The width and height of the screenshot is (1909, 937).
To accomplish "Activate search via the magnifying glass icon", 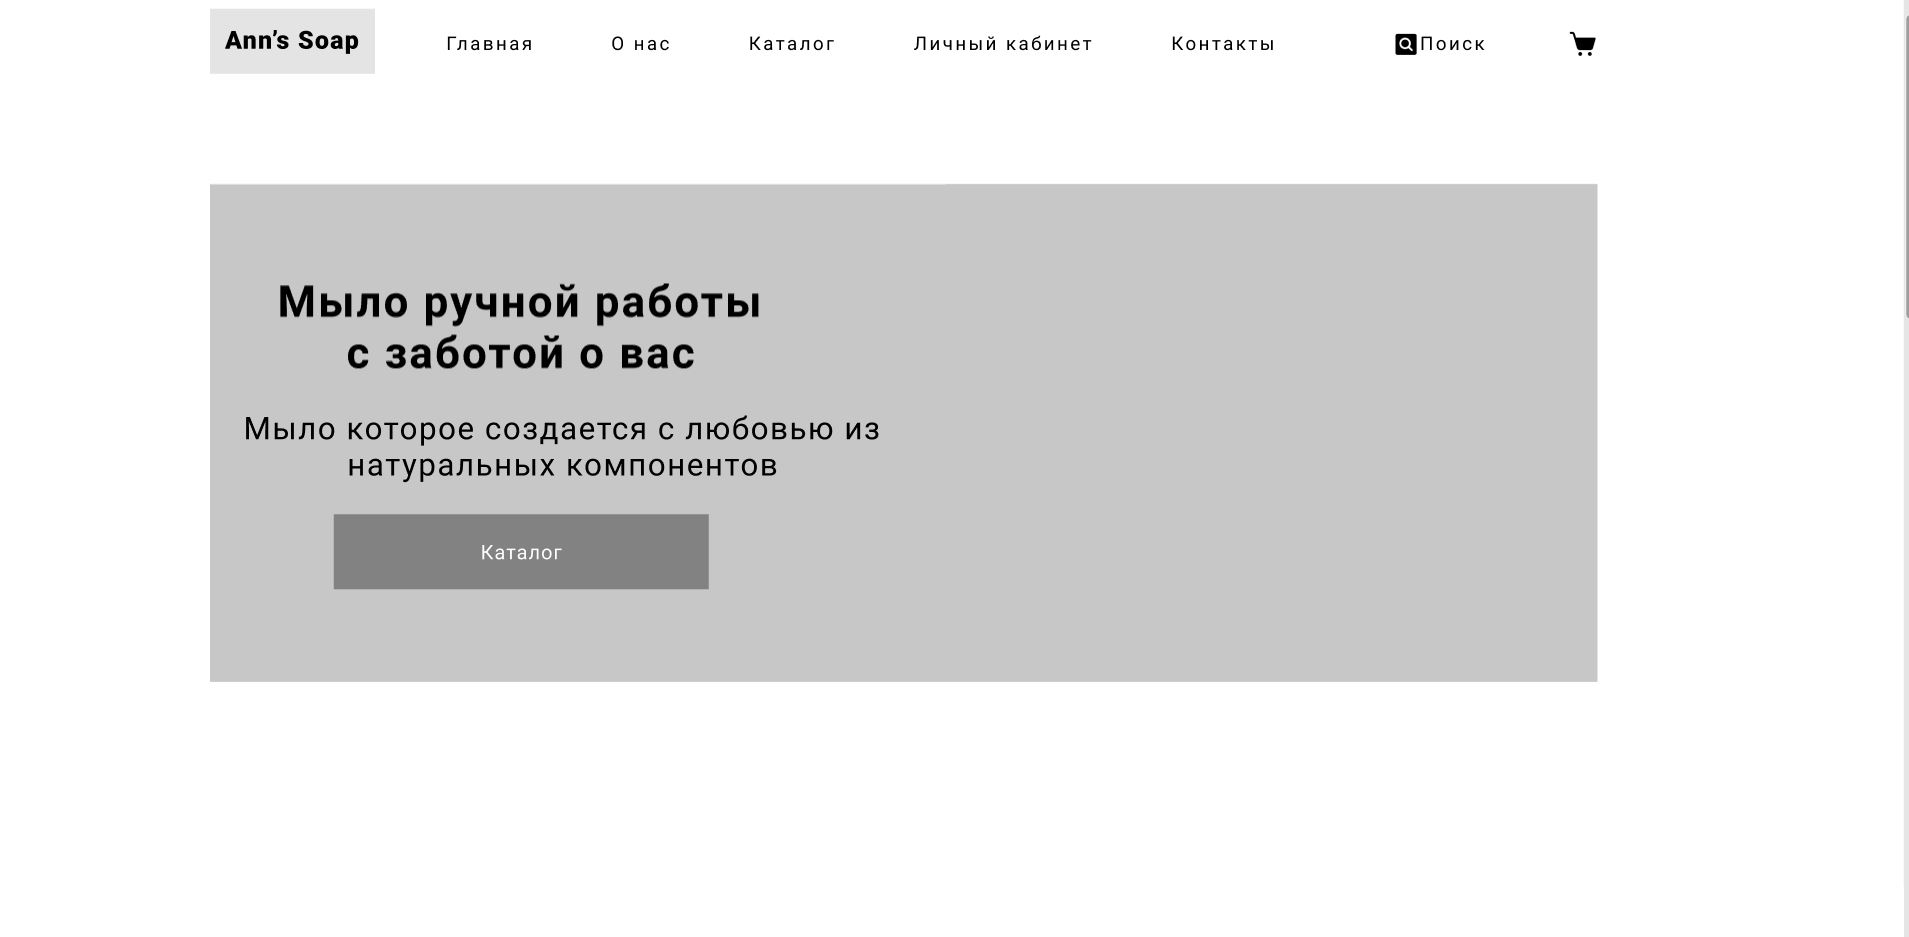I will click(1404, 43).
